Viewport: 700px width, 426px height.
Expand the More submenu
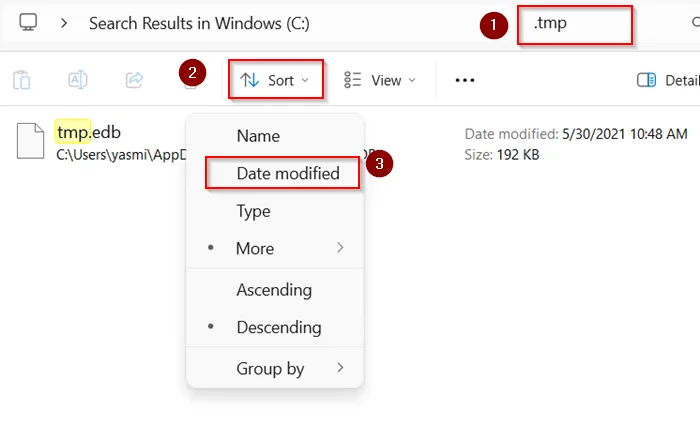[275, 248]
